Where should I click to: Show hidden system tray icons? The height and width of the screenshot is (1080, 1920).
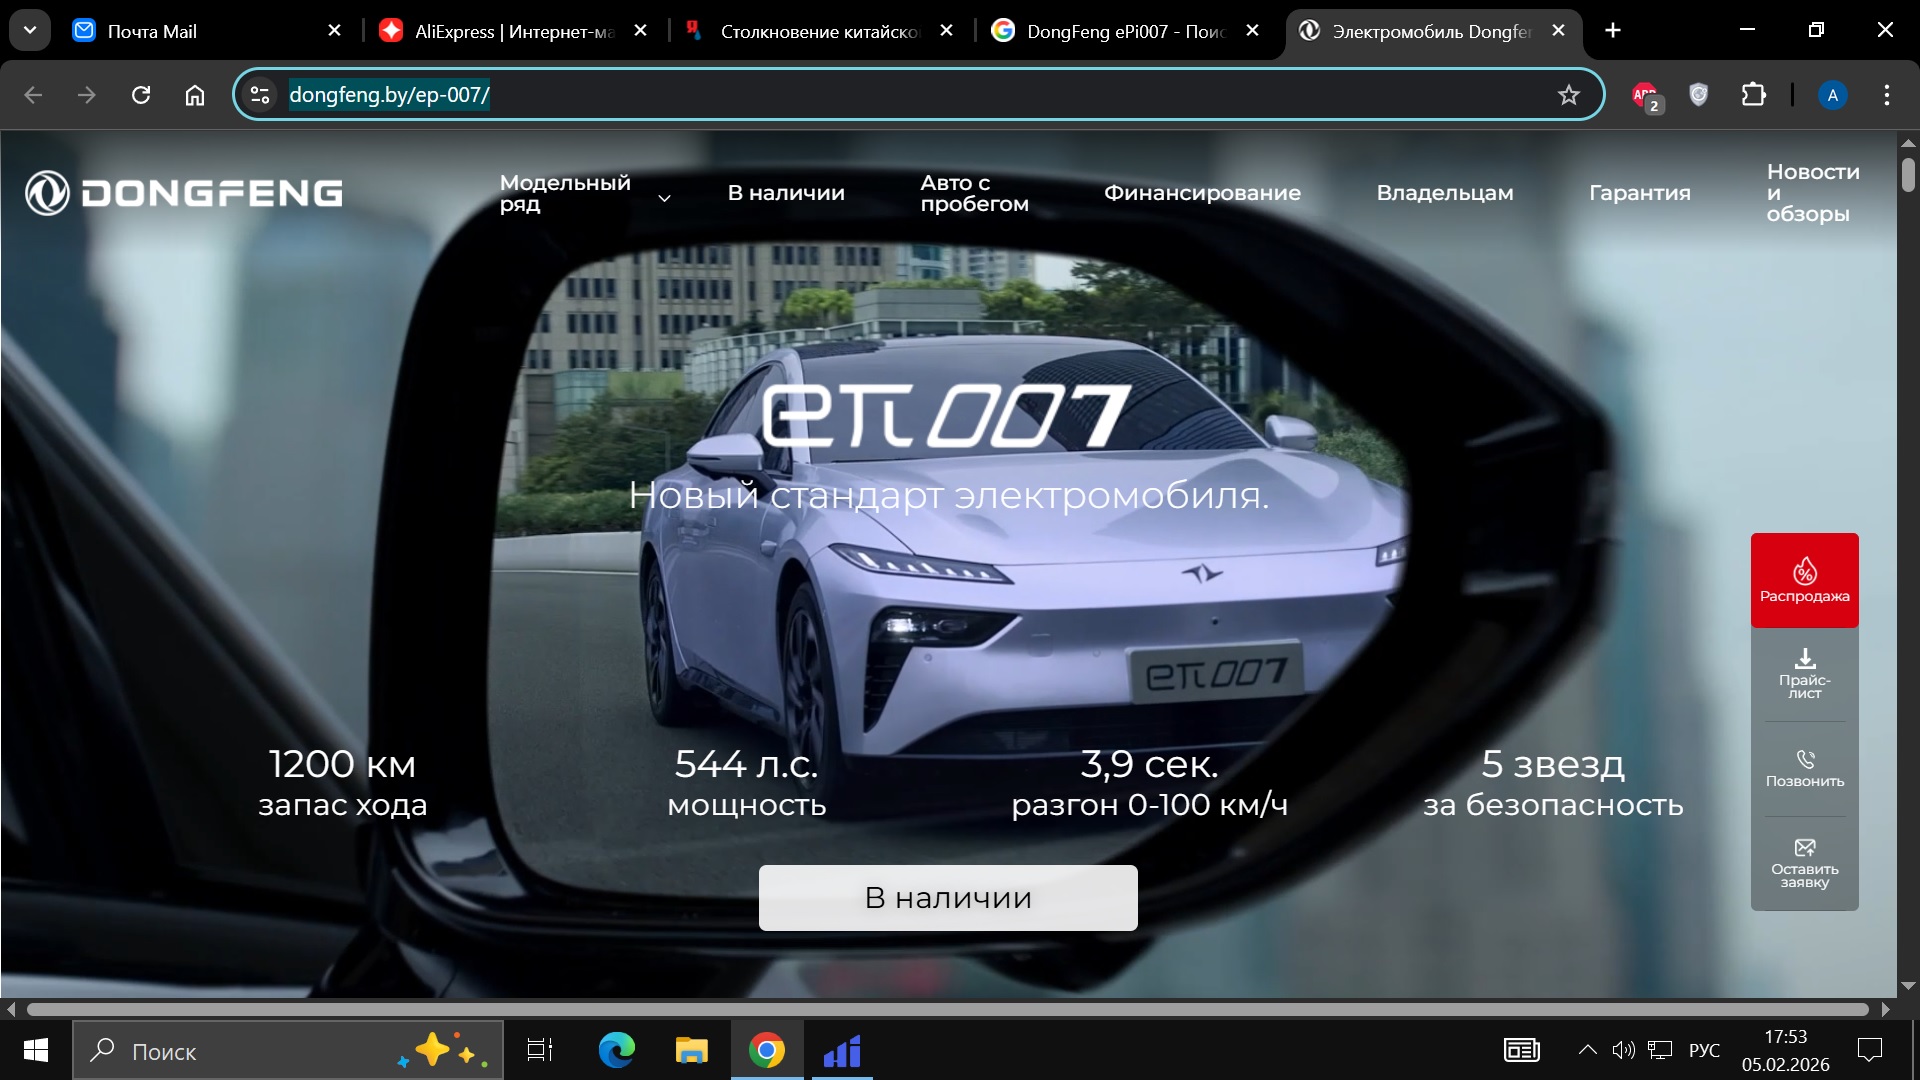pyautogui.click(x=1587, y=1050)
